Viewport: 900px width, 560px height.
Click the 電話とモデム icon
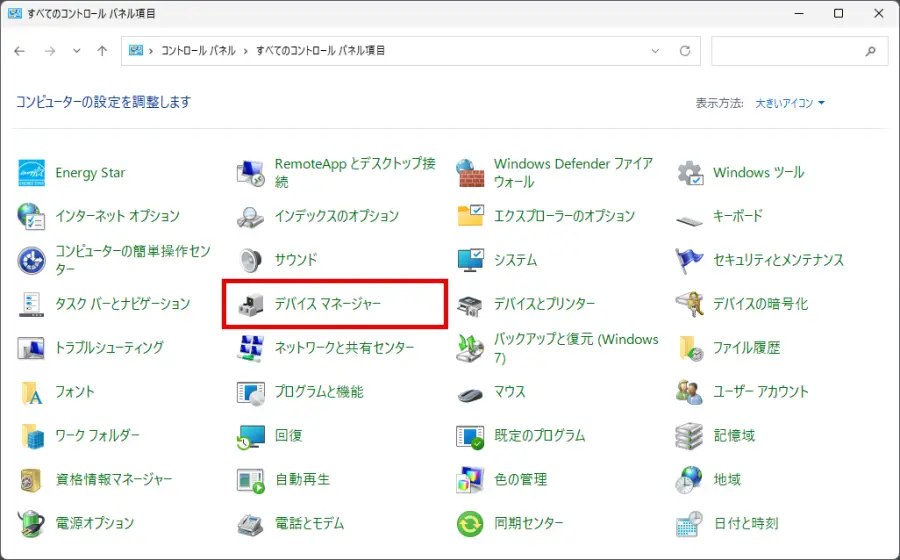[251, 523]
